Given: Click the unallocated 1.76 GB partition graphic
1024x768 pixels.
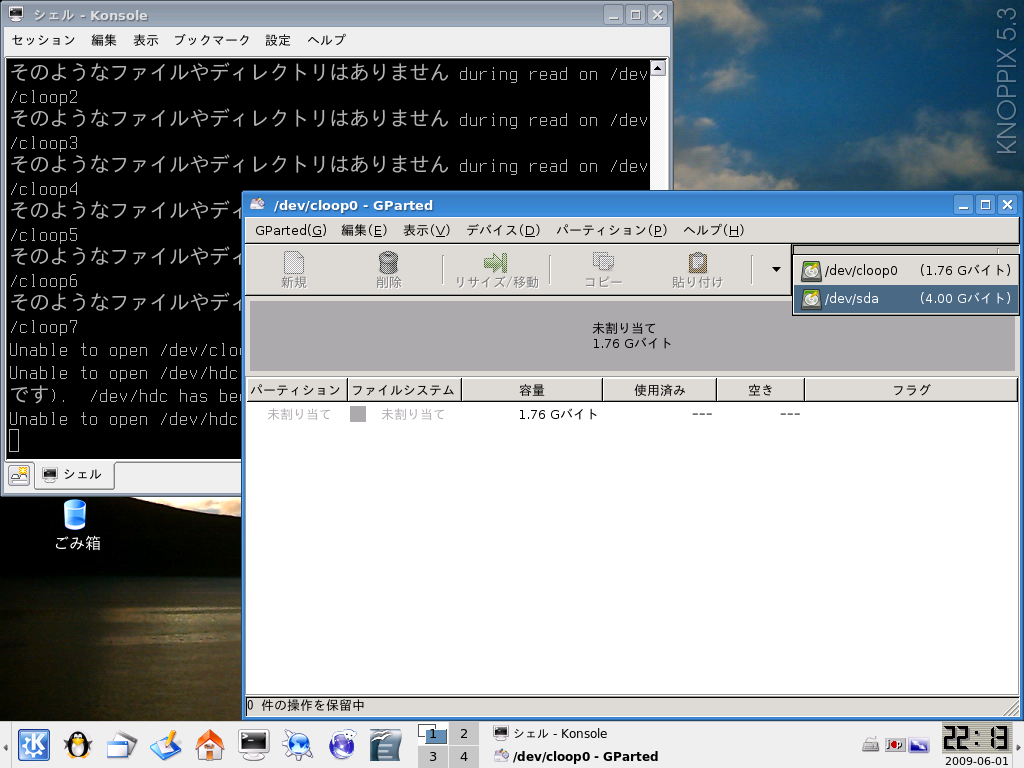Looking at the screenshot, I should (x=632, y=336).
